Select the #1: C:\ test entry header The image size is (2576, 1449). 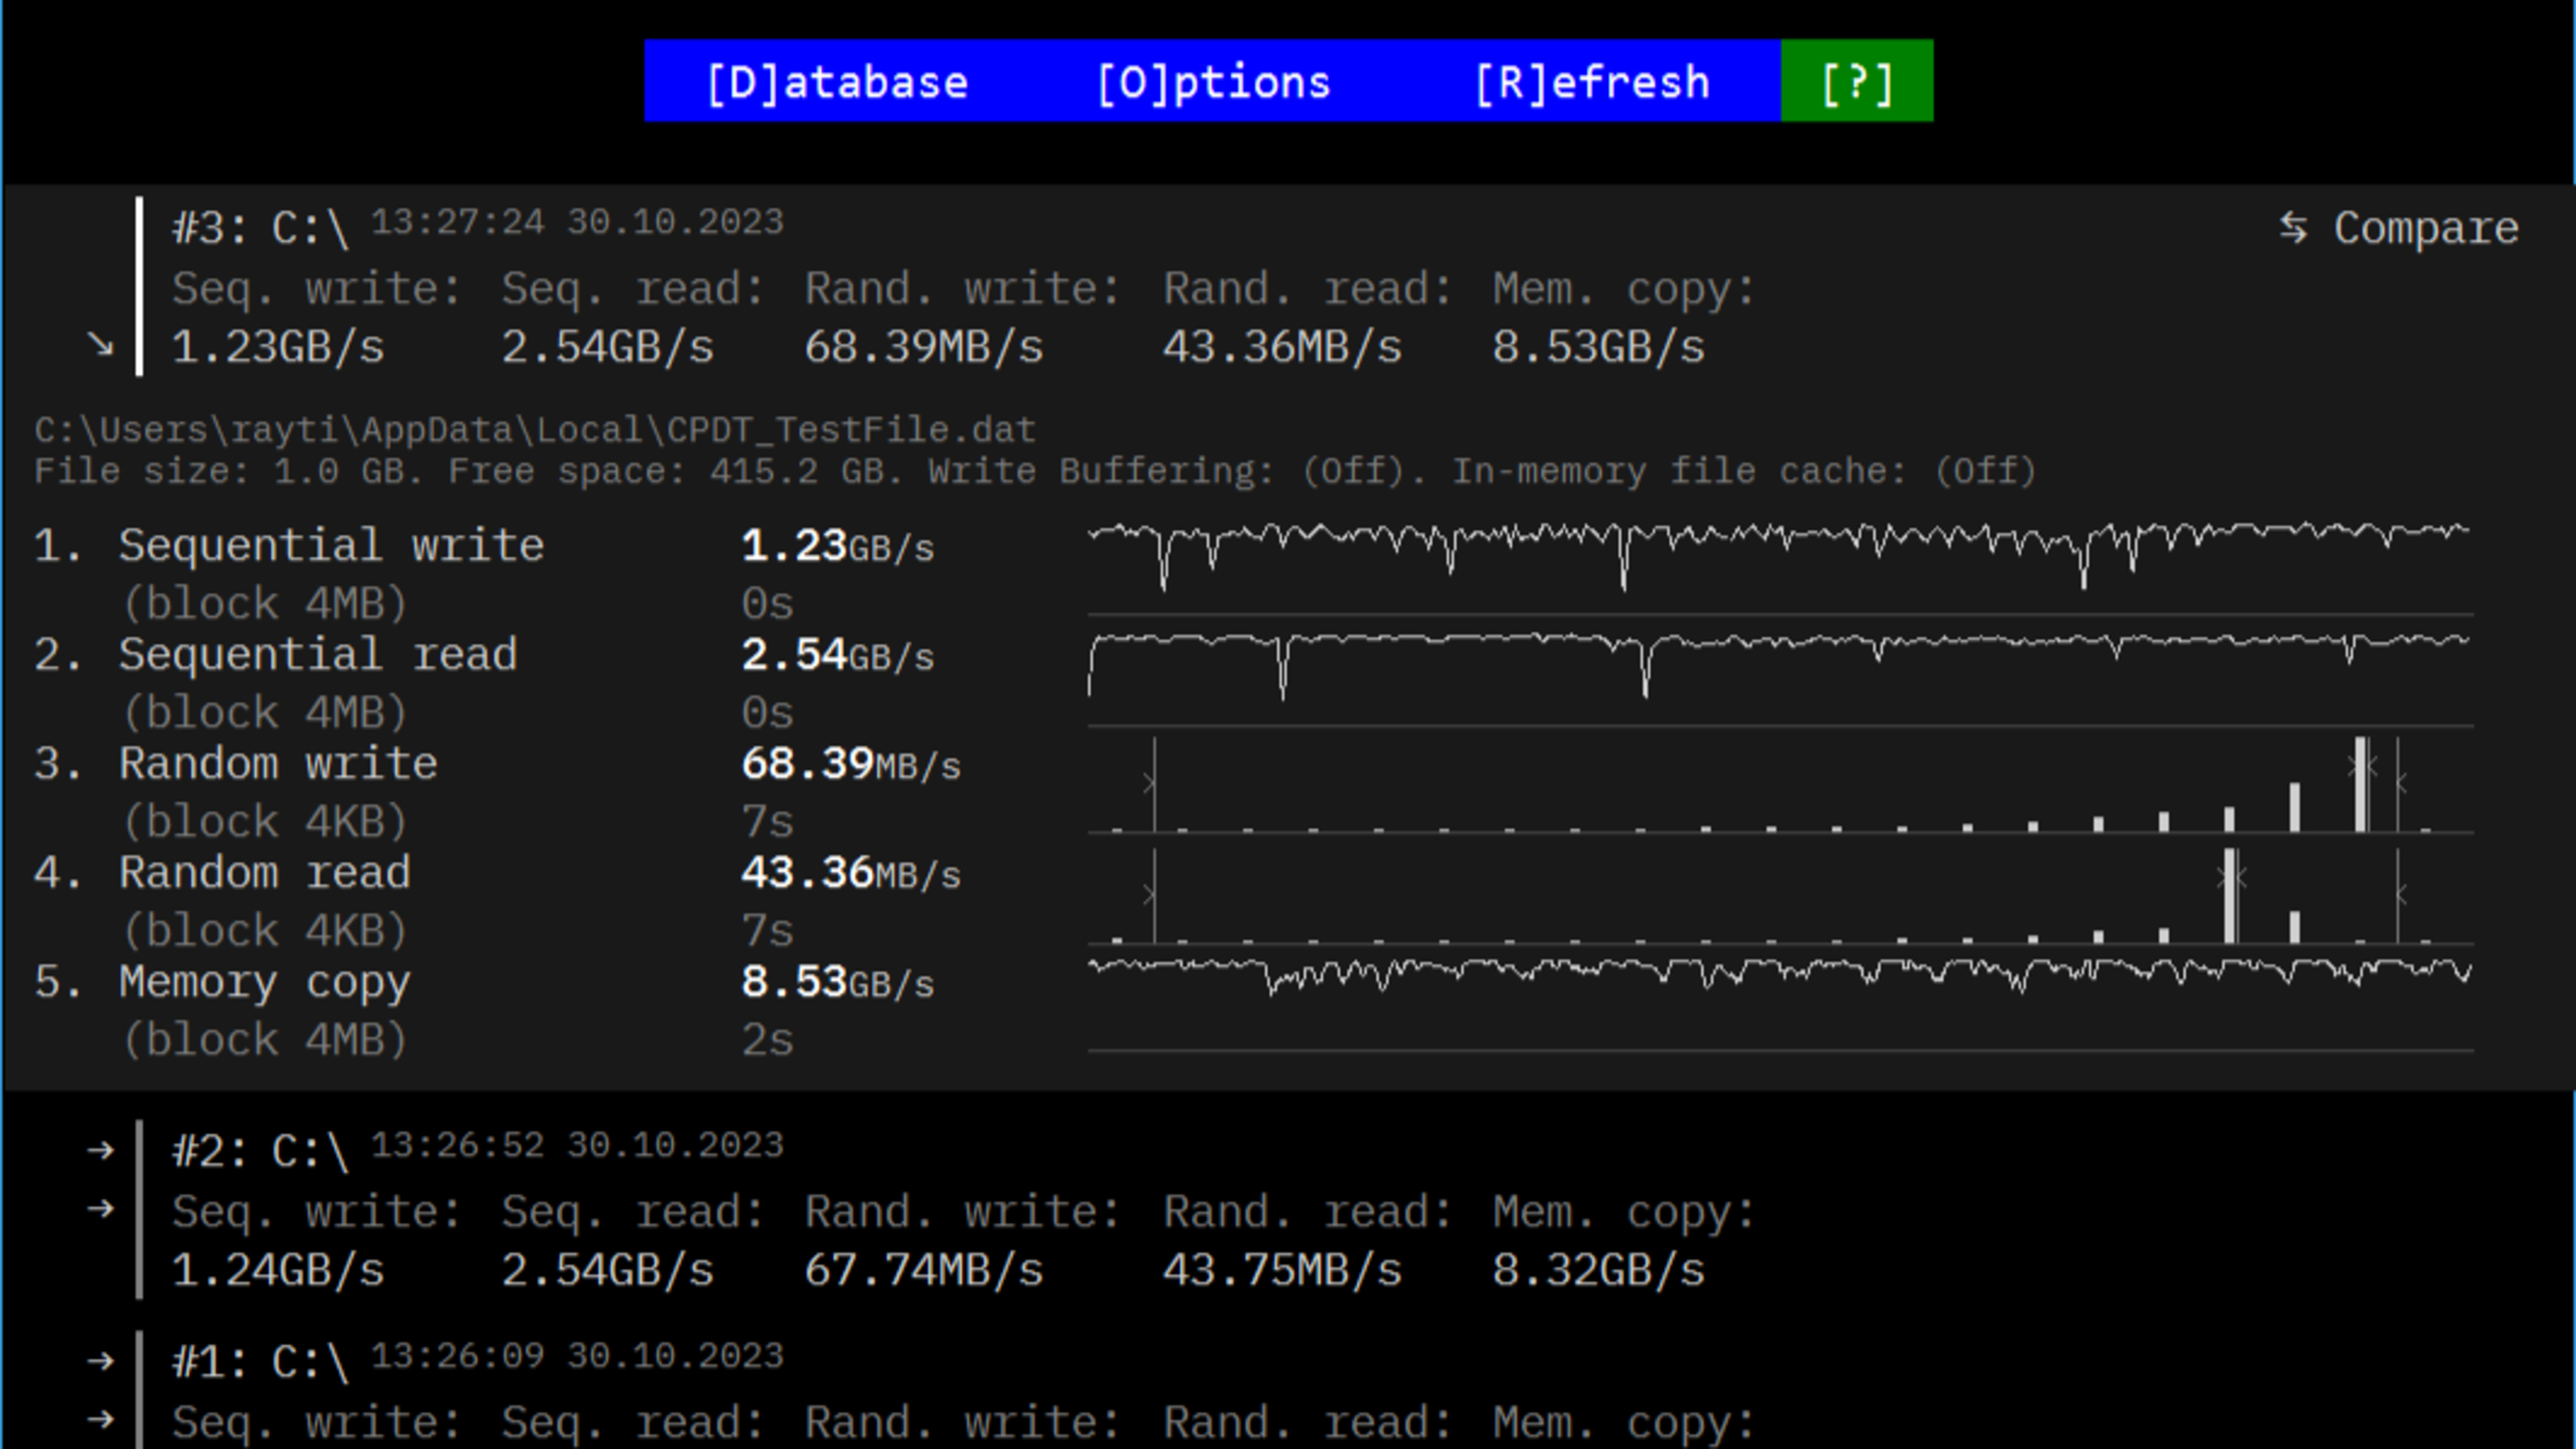260,1362
